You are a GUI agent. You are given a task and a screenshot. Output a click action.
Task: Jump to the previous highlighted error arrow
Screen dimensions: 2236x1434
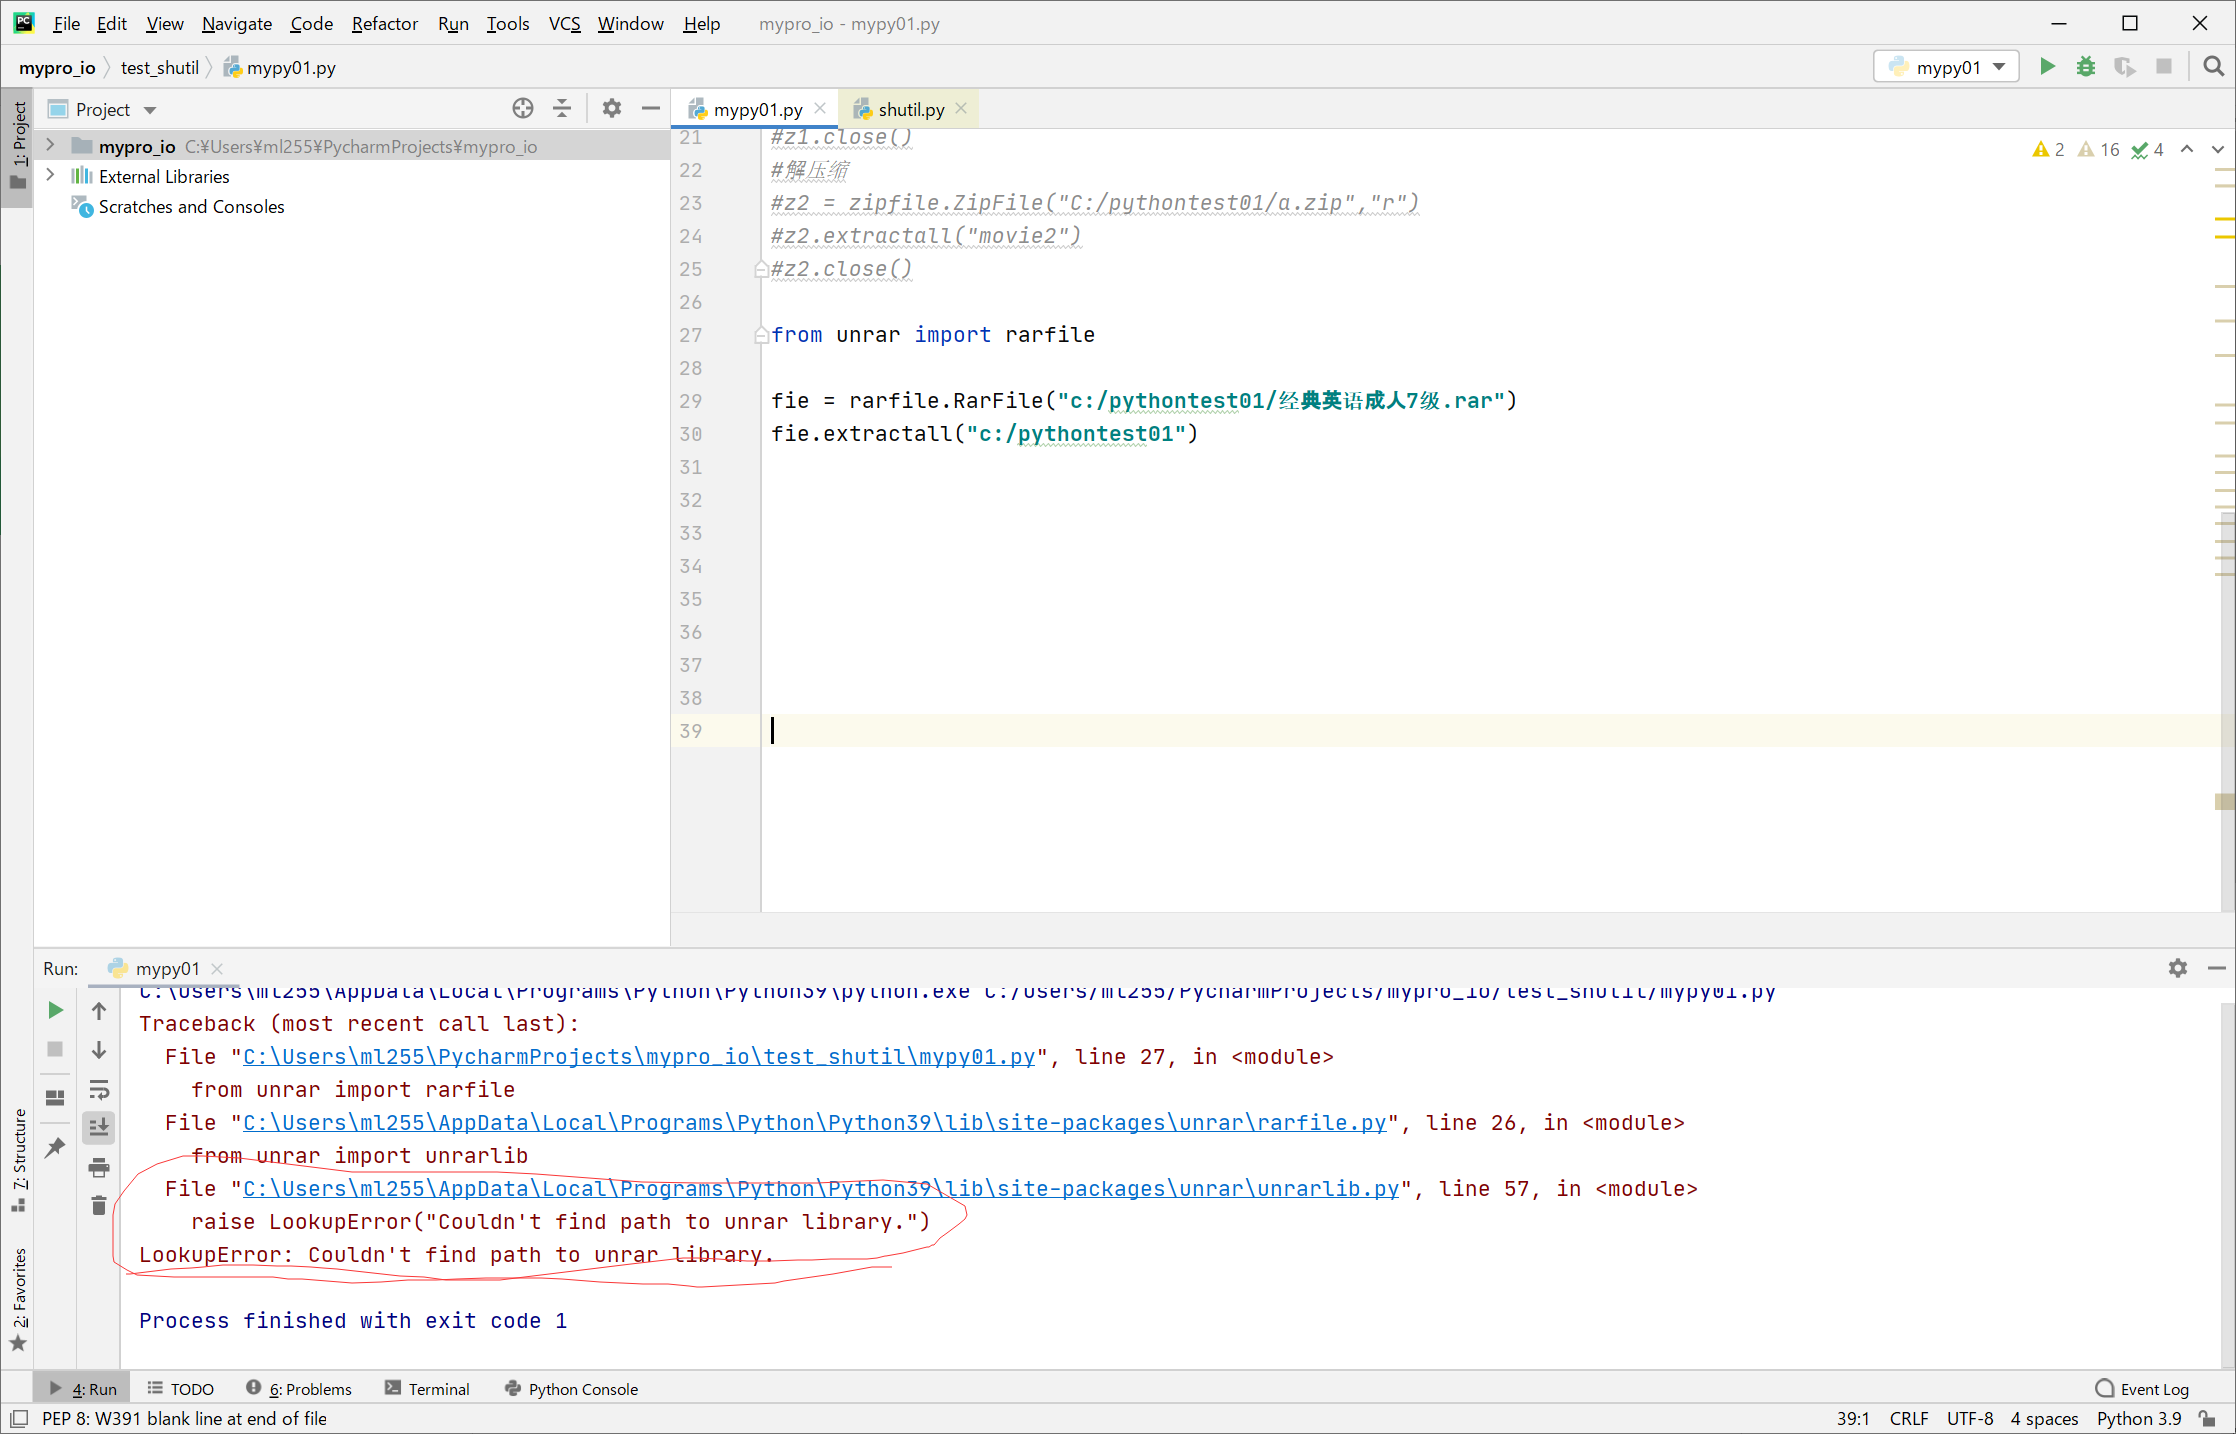(x=2187, y=149)
